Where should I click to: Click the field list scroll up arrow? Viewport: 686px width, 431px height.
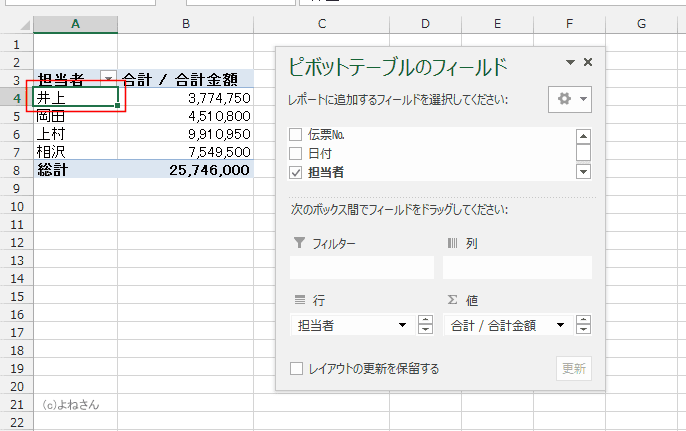[x=583, y=137]
